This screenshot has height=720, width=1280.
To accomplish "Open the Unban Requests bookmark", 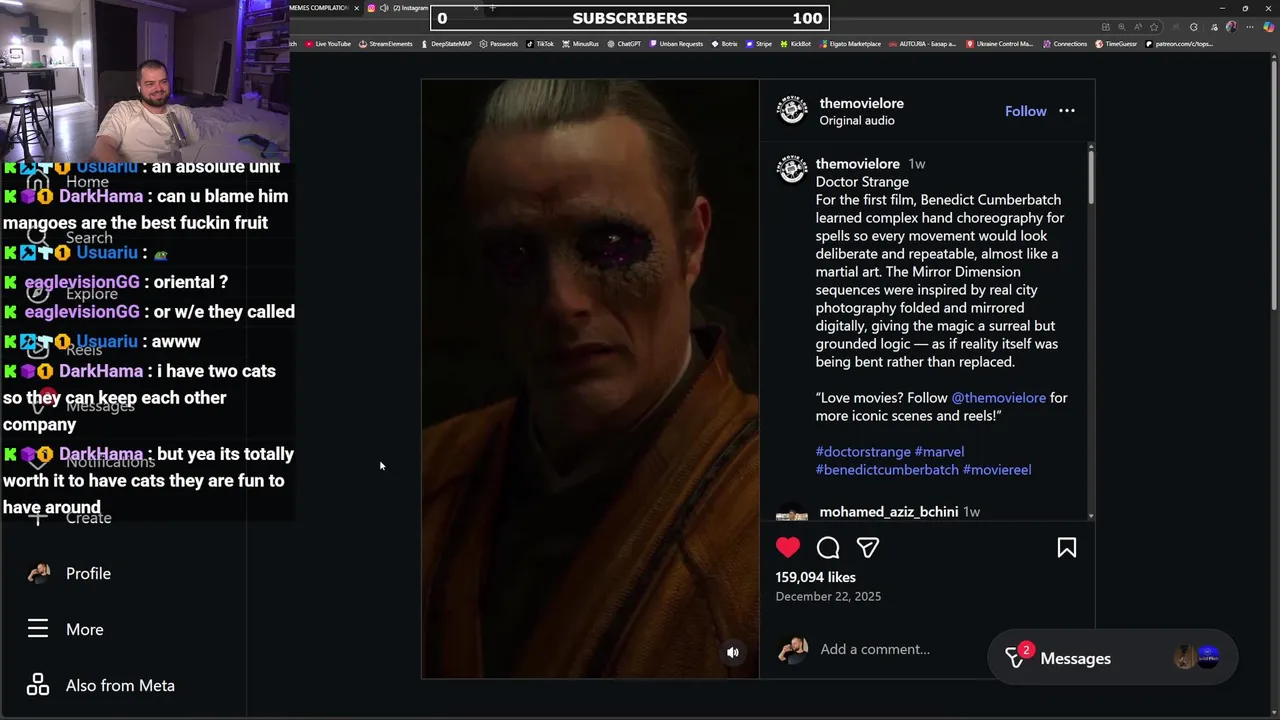I will (676, 44).
